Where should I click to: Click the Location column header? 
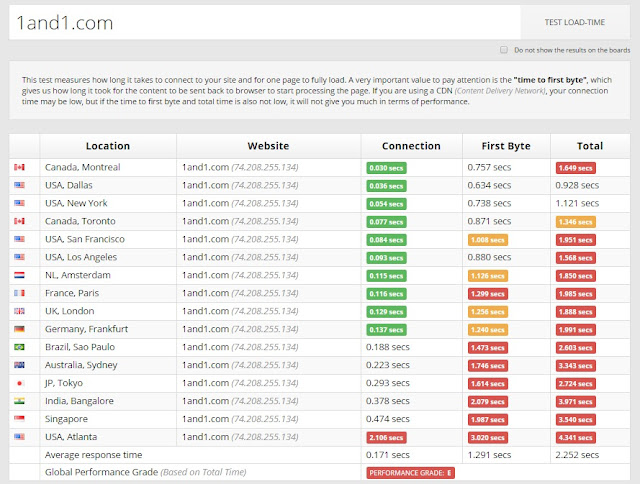coord(108,146)
